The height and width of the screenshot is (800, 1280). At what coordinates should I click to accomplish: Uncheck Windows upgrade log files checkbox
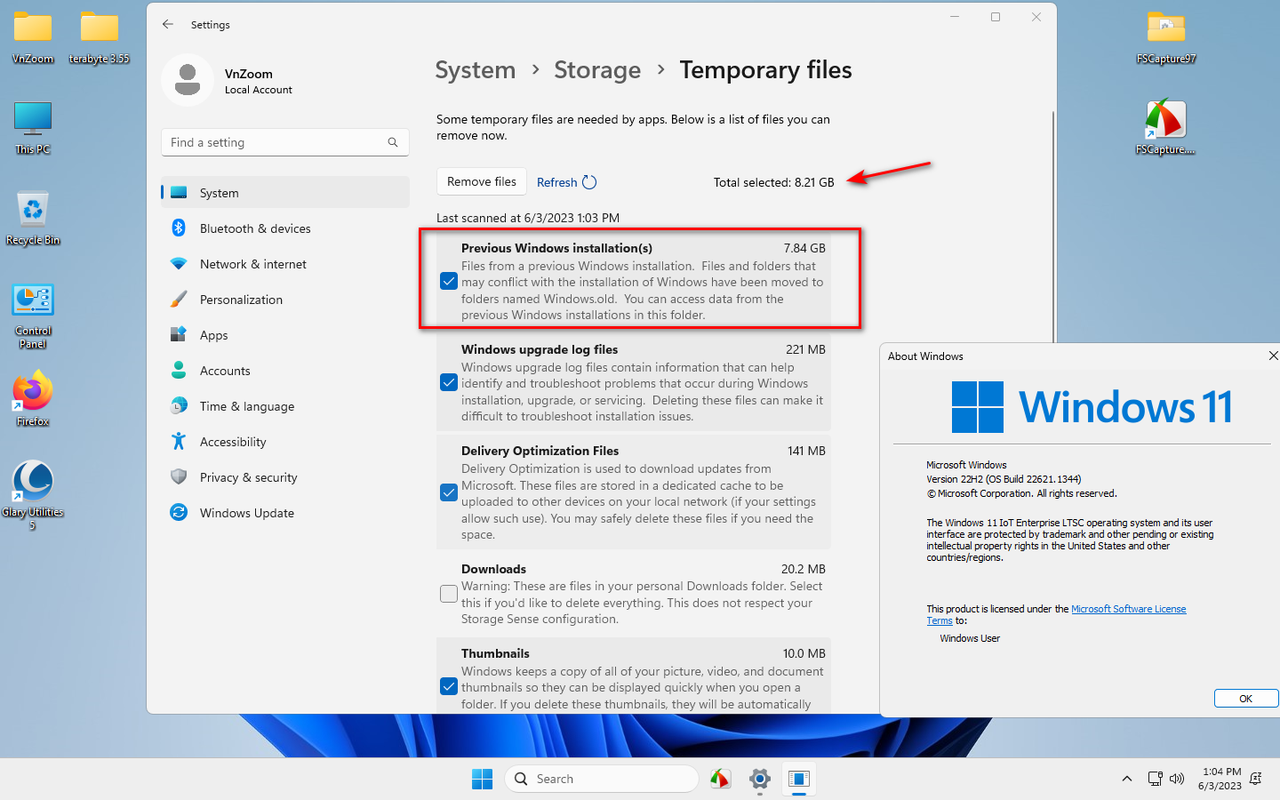(449, 382)
